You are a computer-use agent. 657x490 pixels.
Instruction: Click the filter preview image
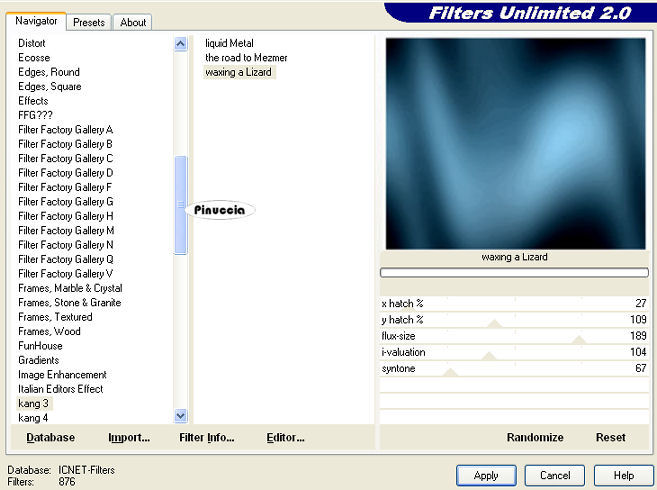[515, 144]
